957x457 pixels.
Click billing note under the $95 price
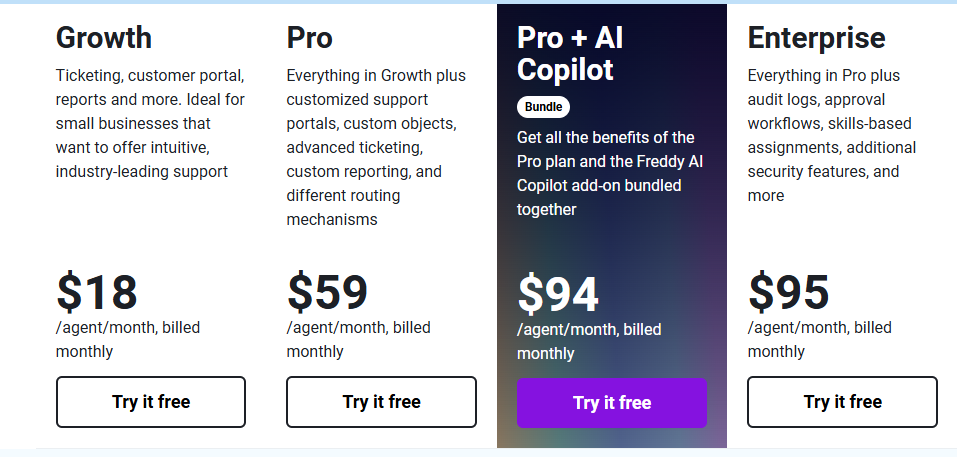tap(819, 339)
